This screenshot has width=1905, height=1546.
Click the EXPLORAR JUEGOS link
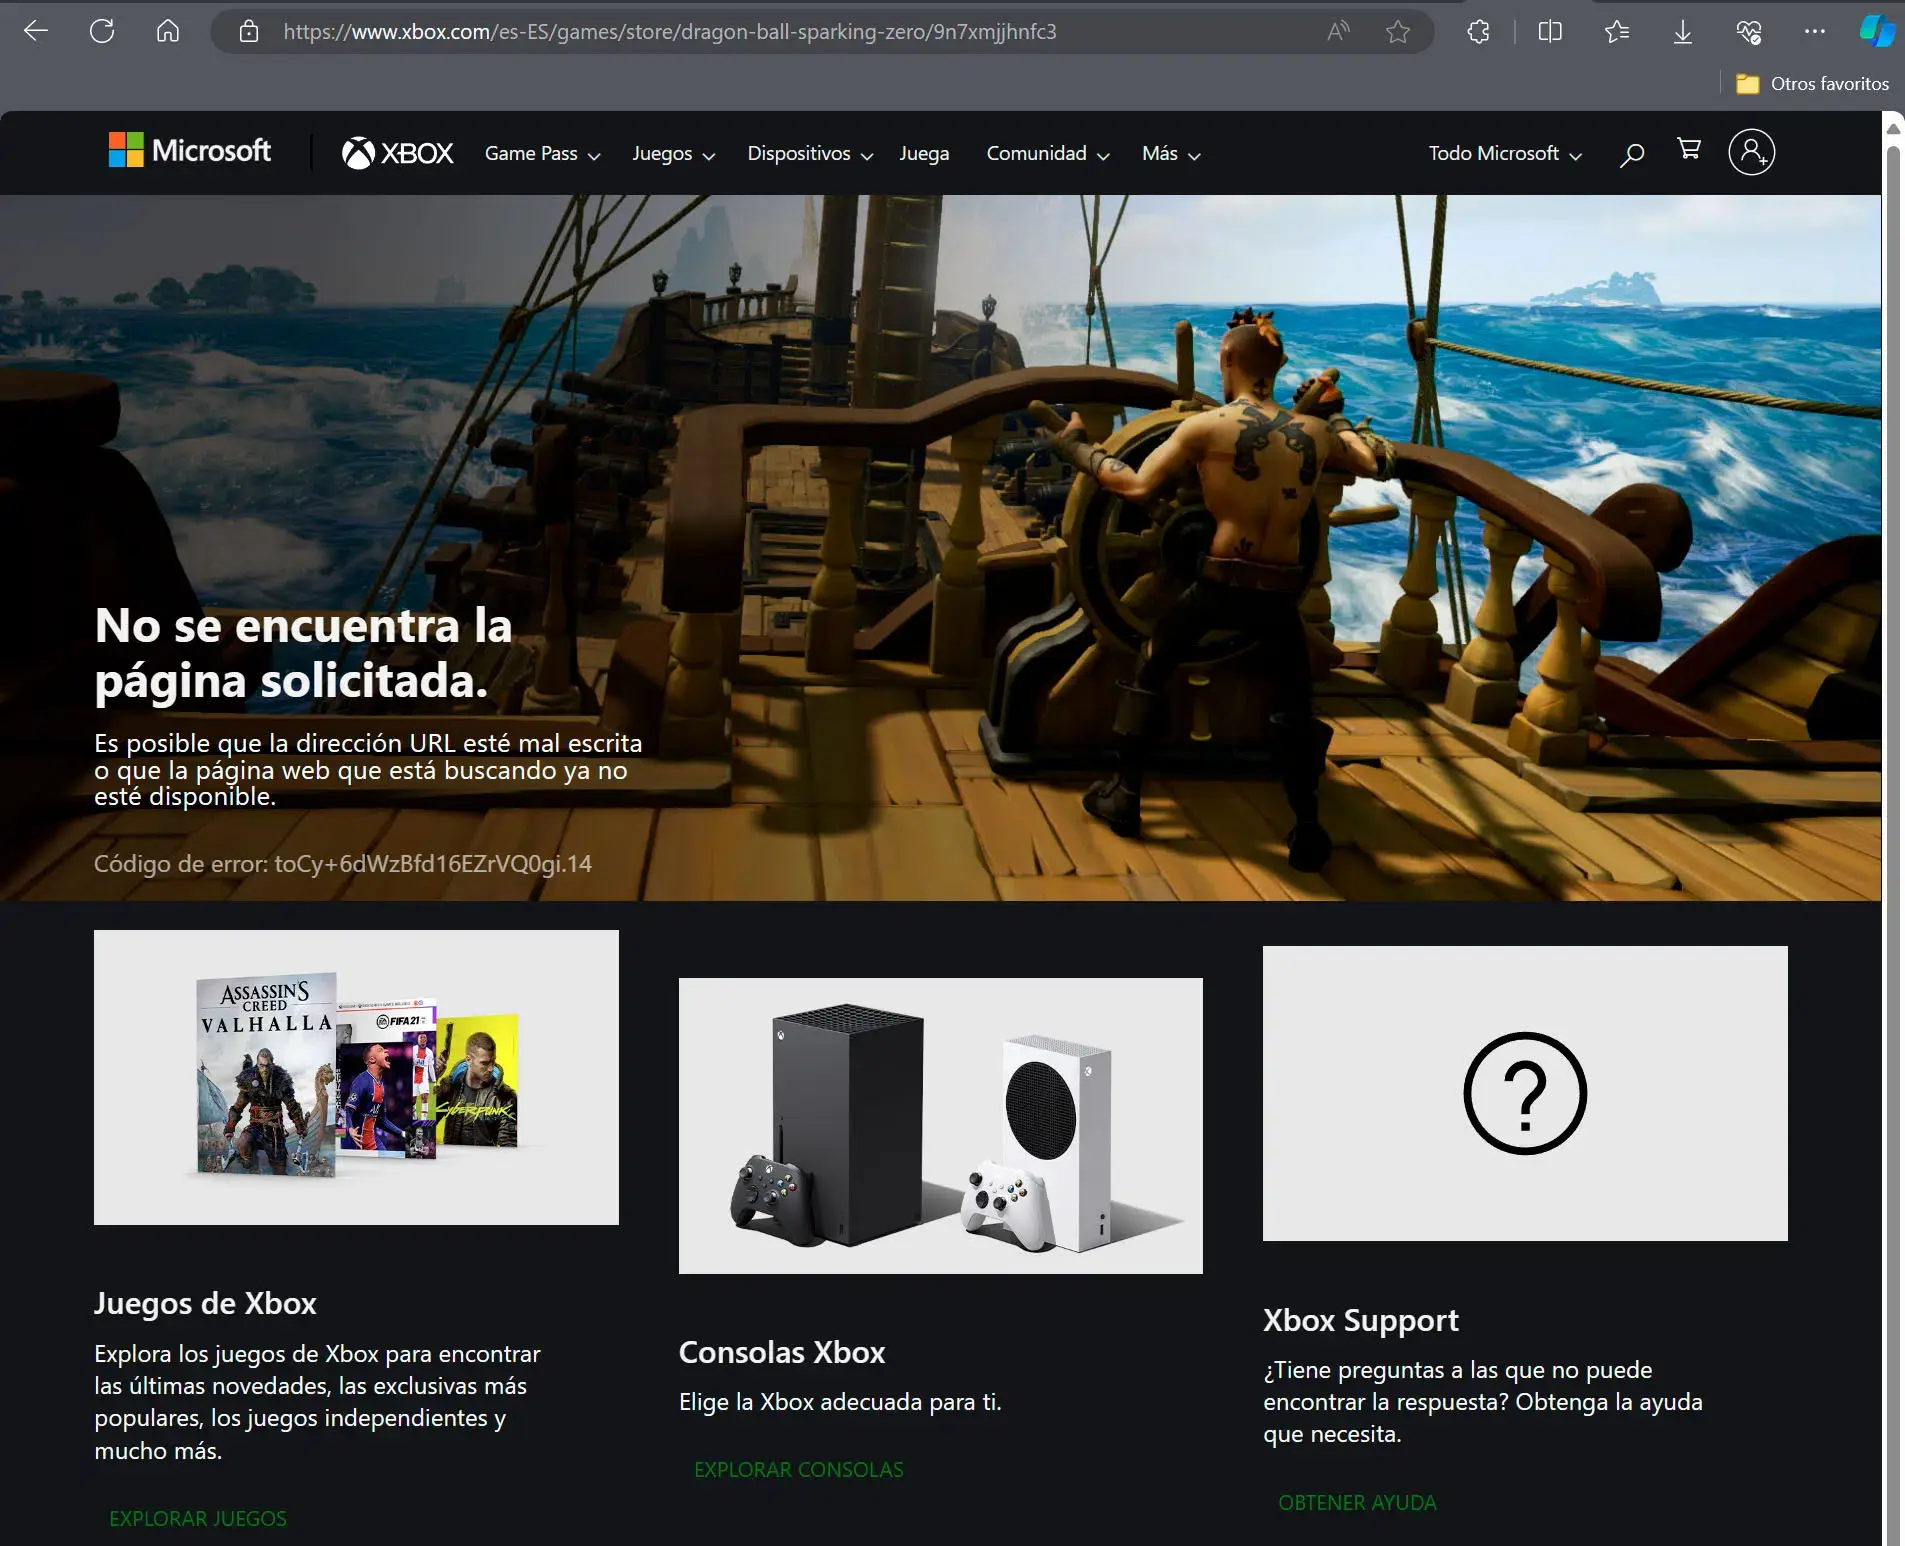(198, 1518)
